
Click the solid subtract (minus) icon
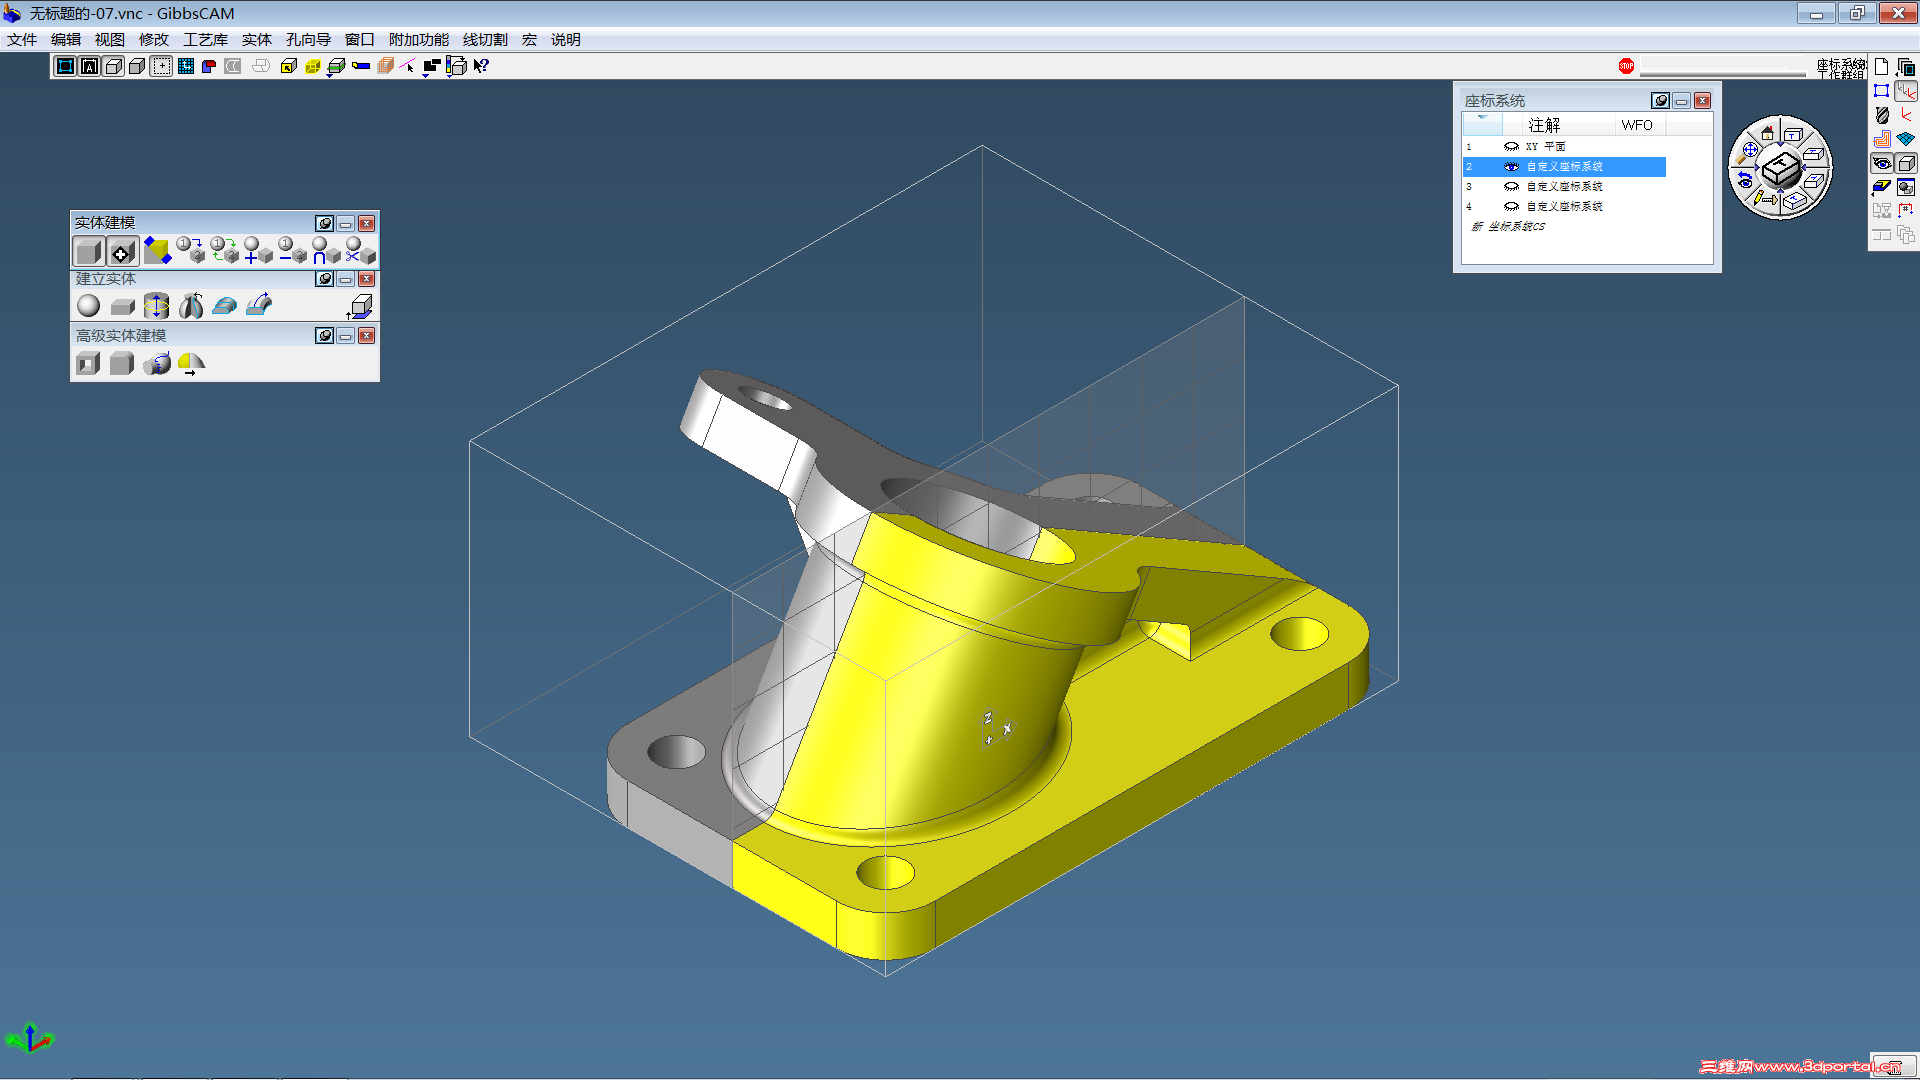tap(291, 250)
